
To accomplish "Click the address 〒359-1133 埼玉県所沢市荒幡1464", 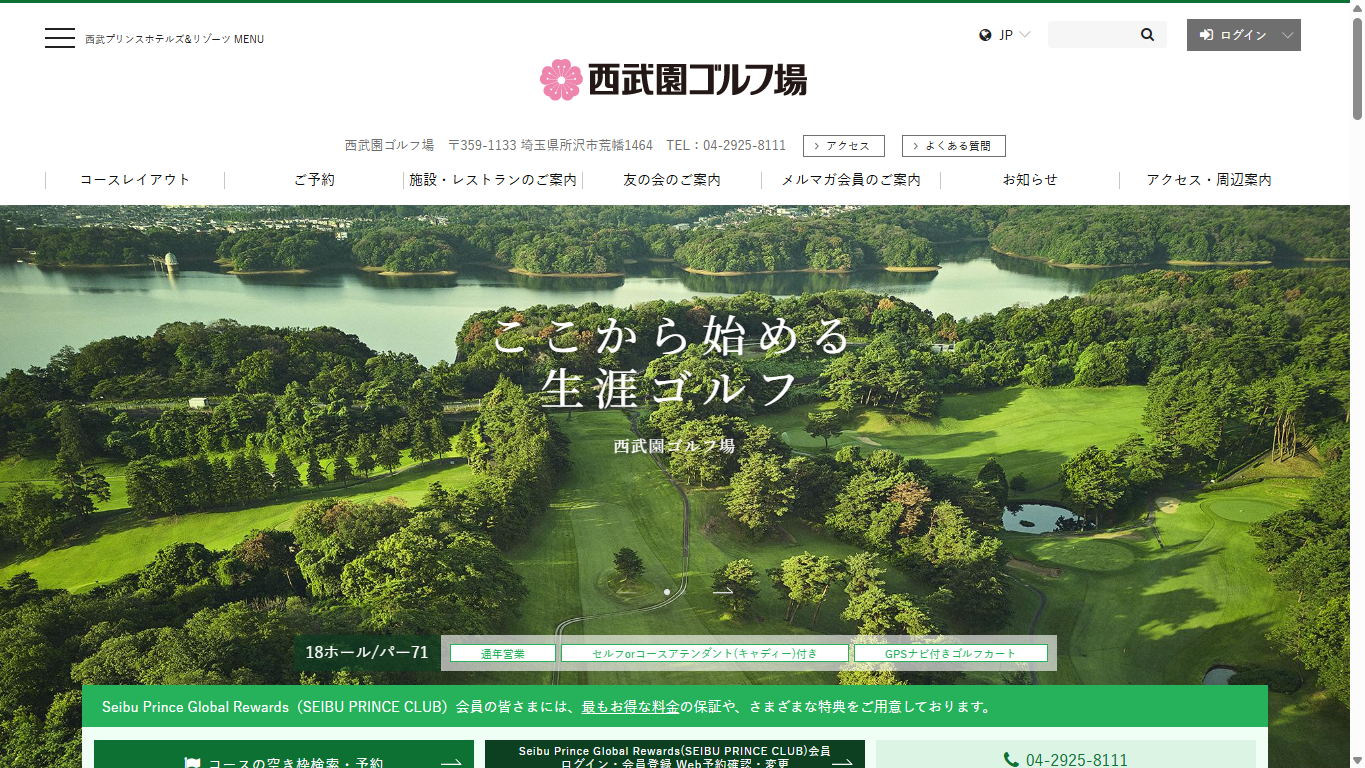I will pos(550,146).
